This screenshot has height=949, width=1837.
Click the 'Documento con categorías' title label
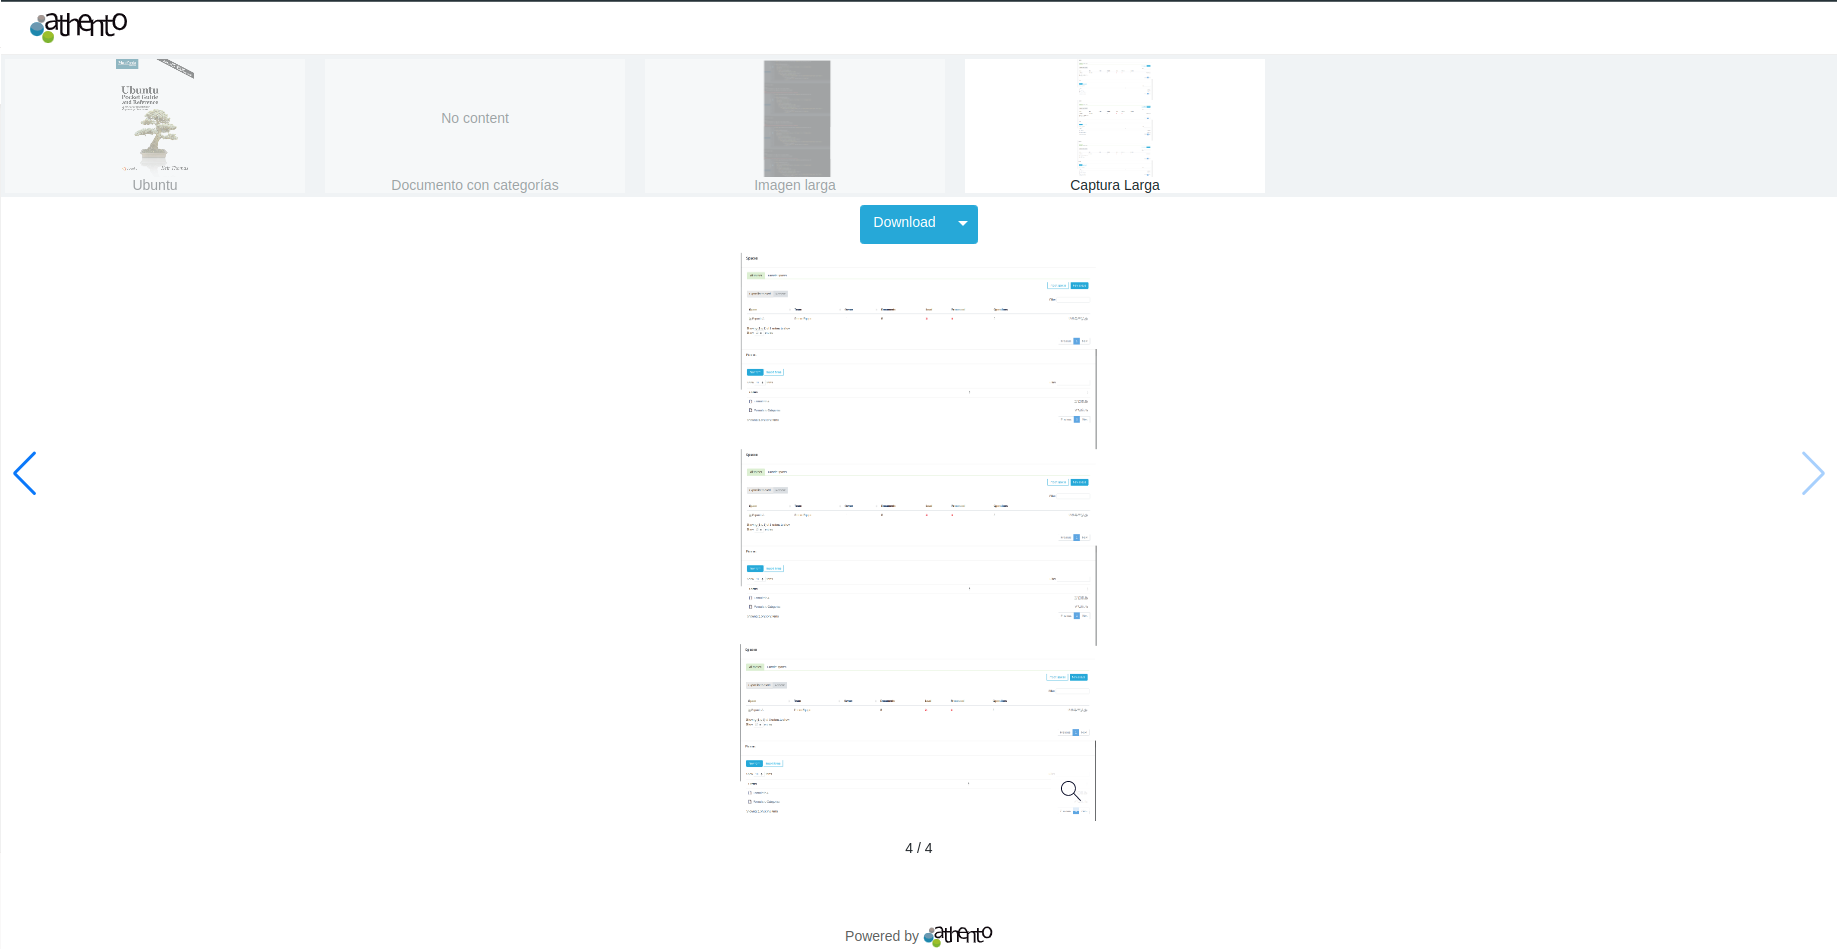click(x=475, y=185)
